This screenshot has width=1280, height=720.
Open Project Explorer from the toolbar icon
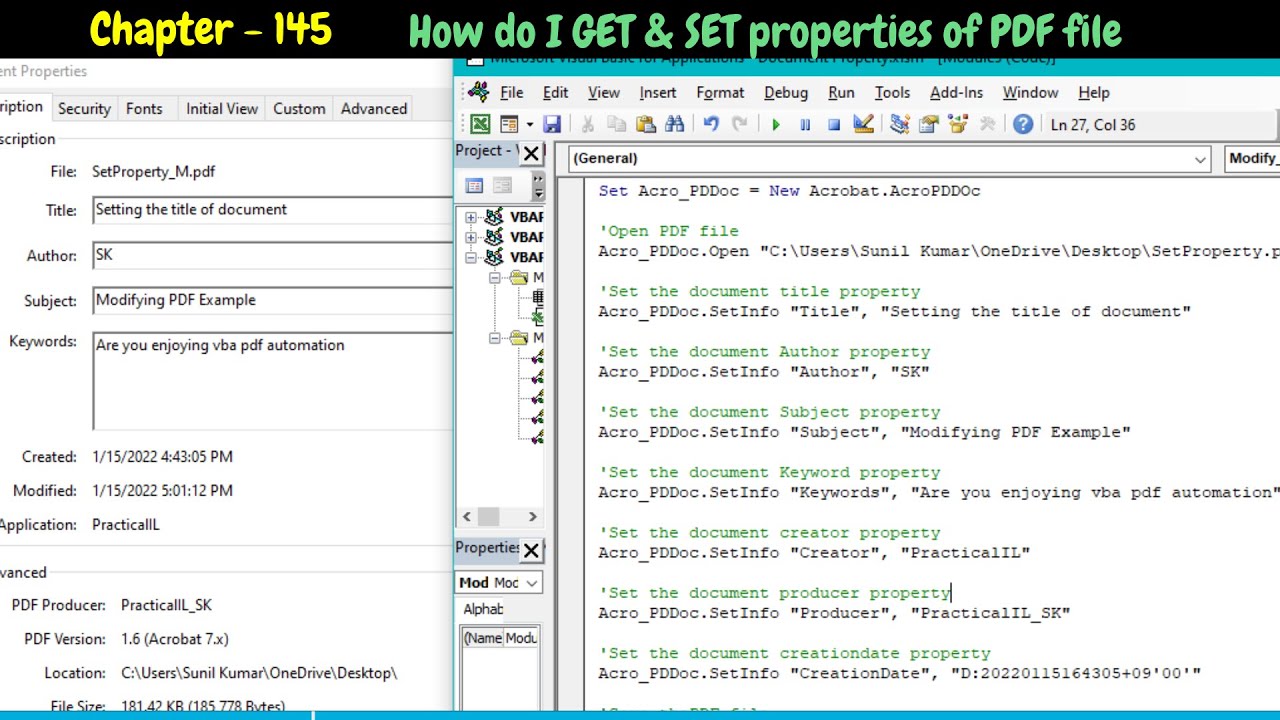click(x=900, y=124)
